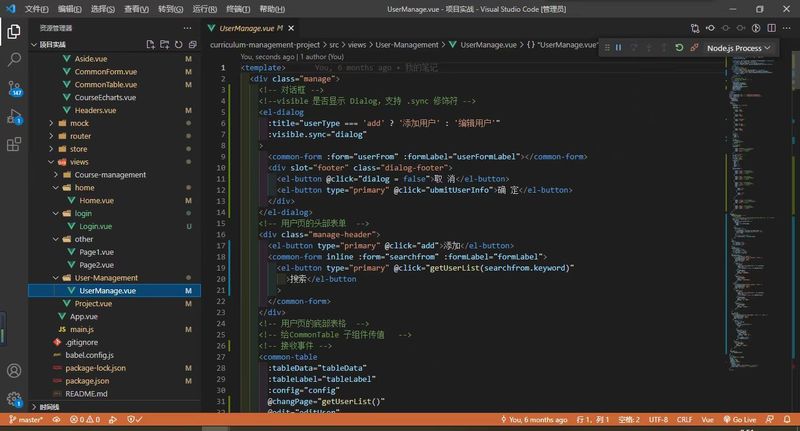Open editor more actions ellipsis
The image size is (800, 431).
pyautogui.click(x=786, y=28)
